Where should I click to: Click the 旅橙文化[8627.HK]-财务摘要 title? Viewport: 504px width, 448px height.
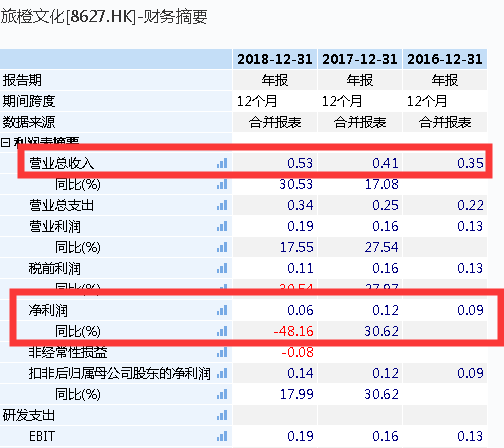point(104,16)
